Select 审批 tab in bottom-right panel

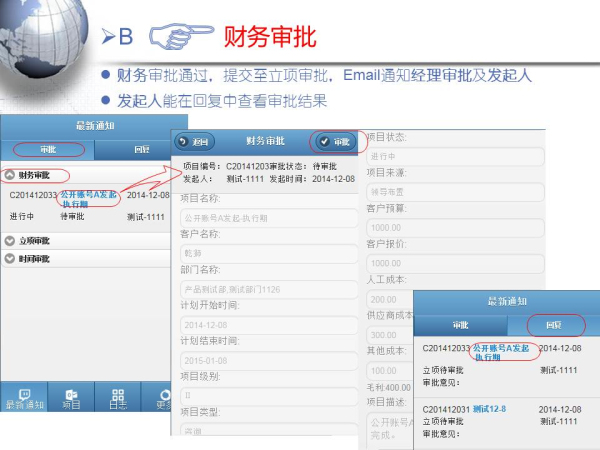[x=460, y=325]
